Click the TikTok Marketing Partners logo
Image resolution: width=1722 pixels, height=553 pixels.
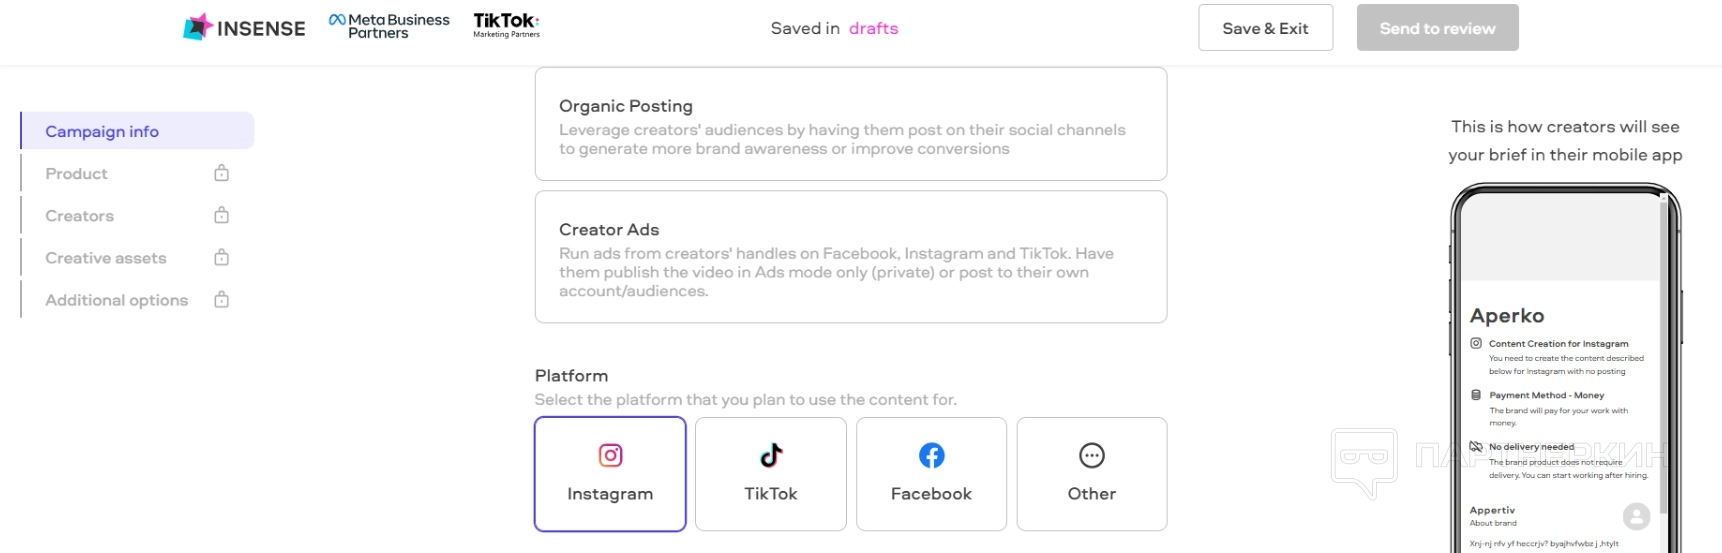click(506, 26)
